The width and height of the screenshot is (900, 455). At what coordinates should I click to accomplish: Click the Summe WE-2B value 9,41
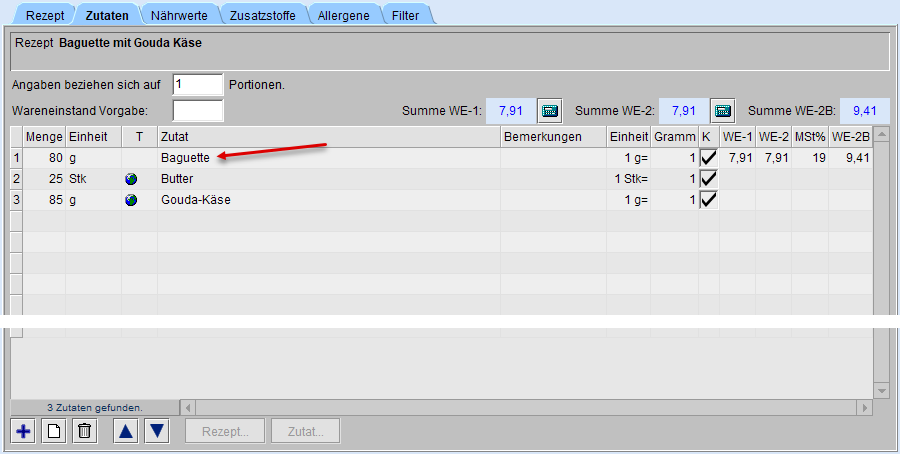[864, 111]
